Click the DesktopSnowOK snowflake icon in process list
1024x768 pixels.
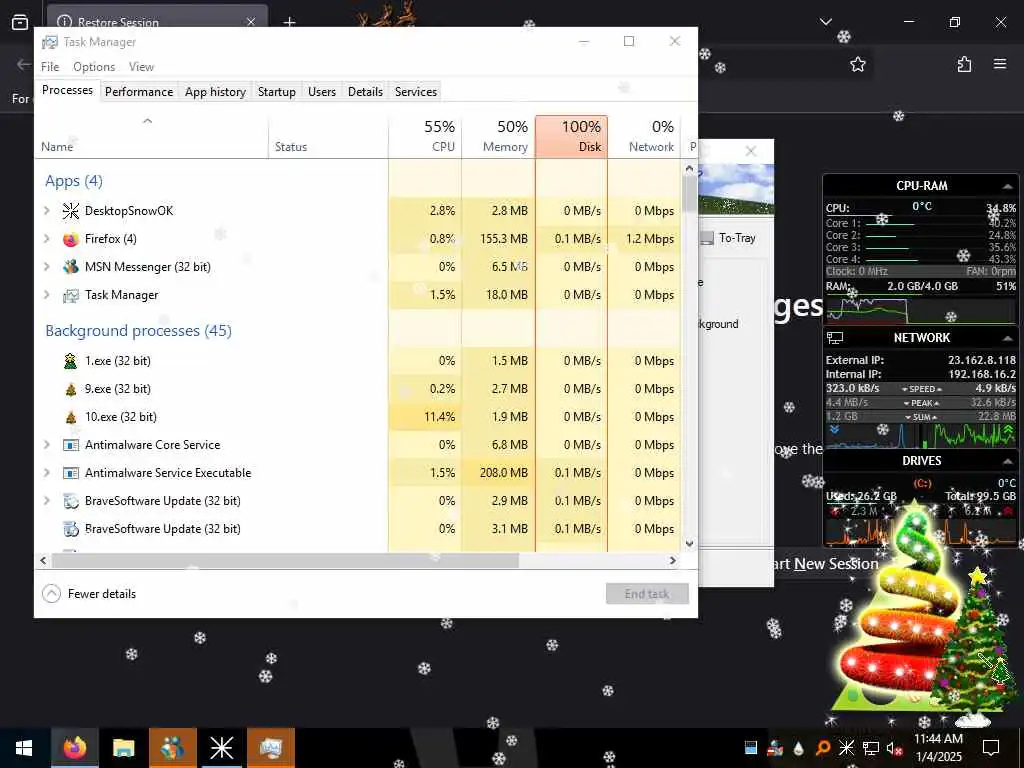tap(71, 211)
